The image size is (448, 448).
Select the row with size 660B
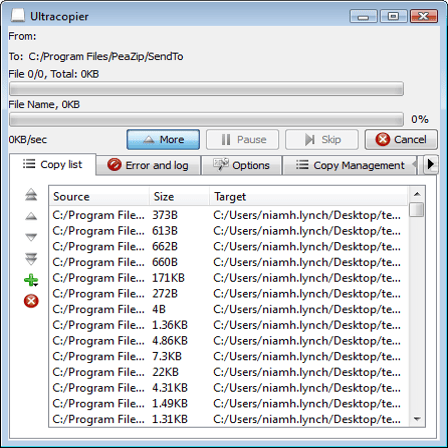[x=228, y=262]
